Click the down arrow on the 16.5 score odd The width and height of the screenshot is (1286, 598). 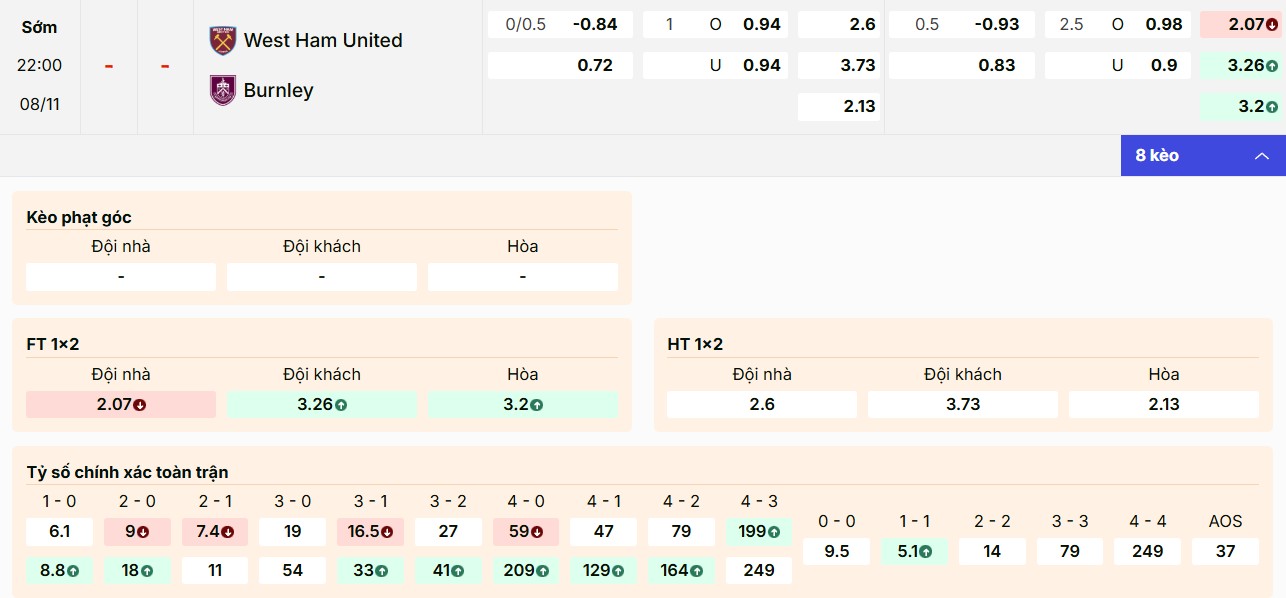[x=388, y=532]
